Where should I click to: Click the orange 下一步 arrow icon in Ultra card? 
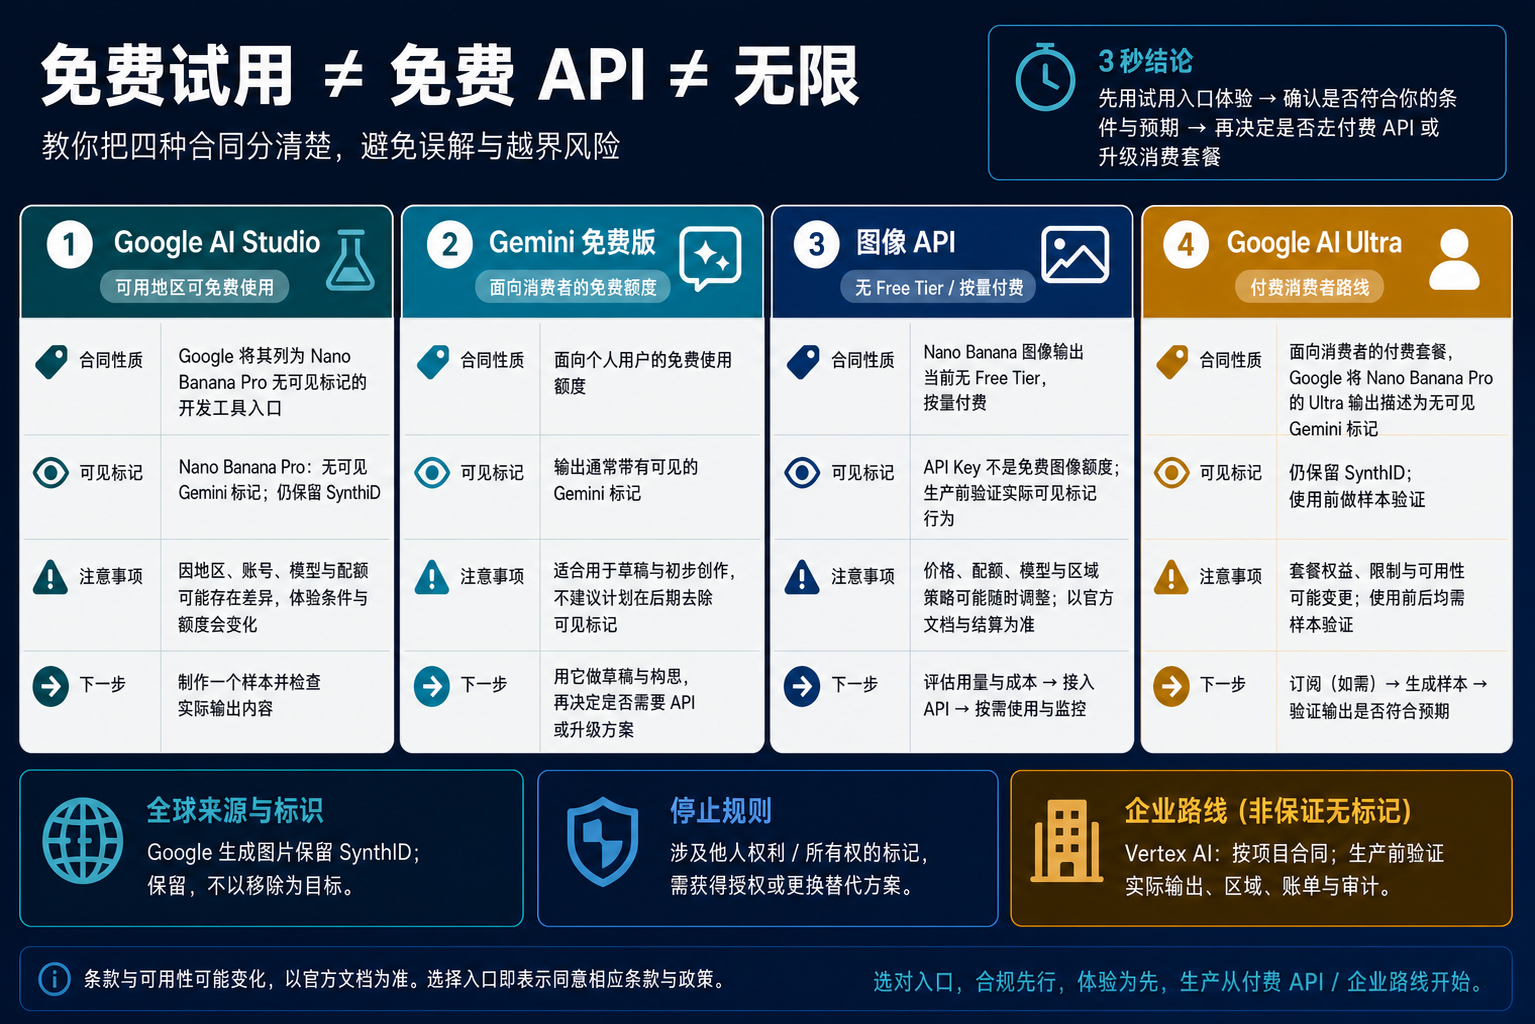pos(1172,686)
